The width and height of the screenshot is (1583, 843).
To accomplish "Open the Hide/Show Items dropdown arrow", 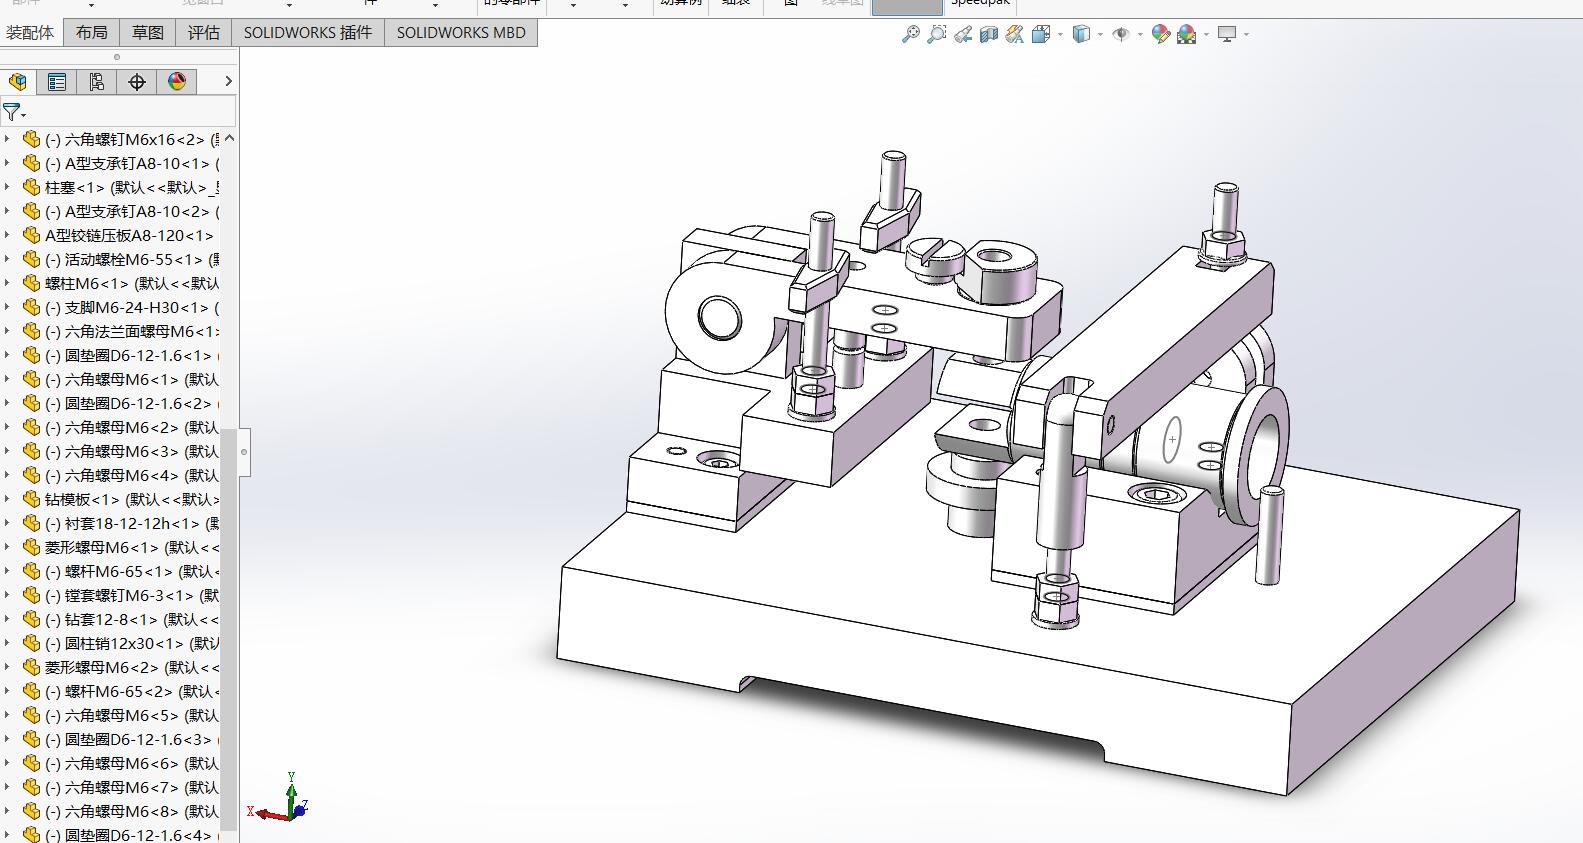I will point(1140,35).
